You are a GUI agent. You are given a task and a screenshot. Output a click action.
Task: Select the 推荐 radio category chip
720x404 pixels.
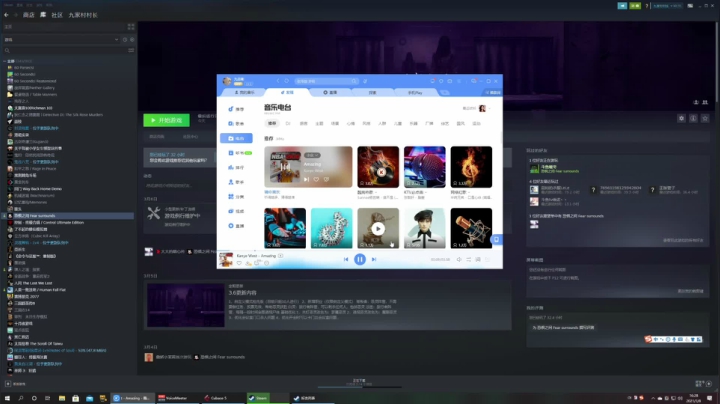click(272, 123)
